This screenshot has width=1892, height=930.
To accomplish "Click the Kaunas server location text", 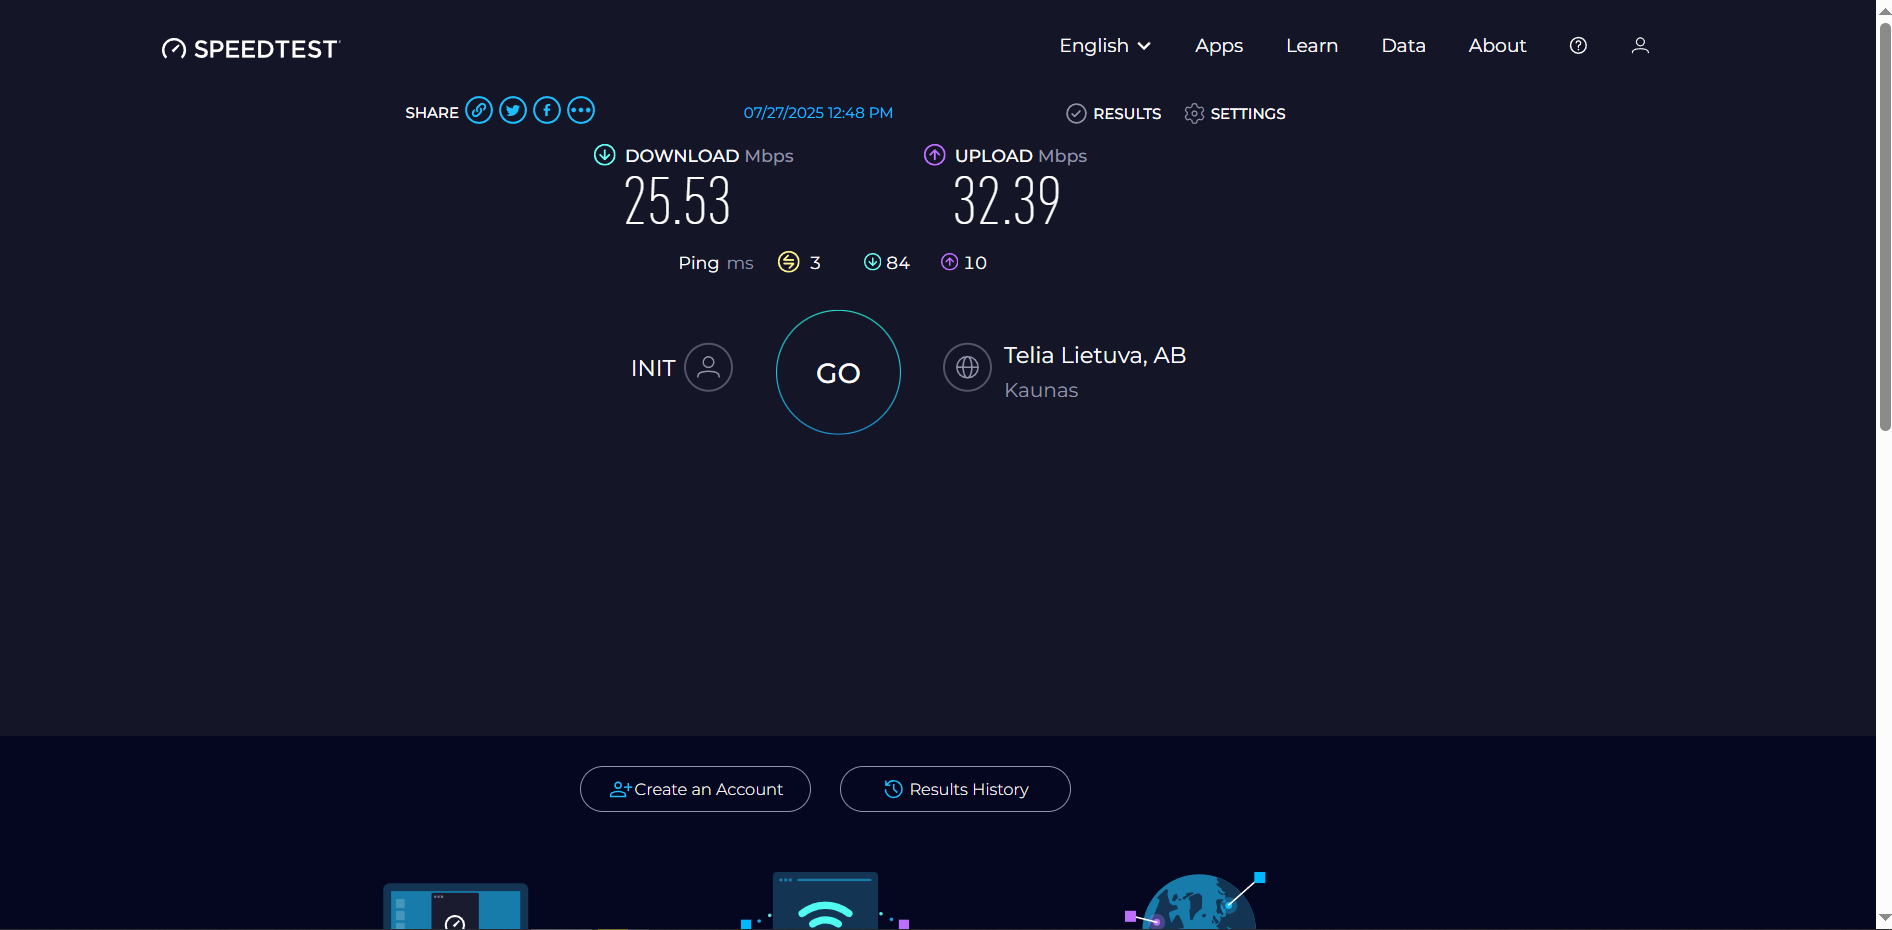I will (x=1041, y=390).
